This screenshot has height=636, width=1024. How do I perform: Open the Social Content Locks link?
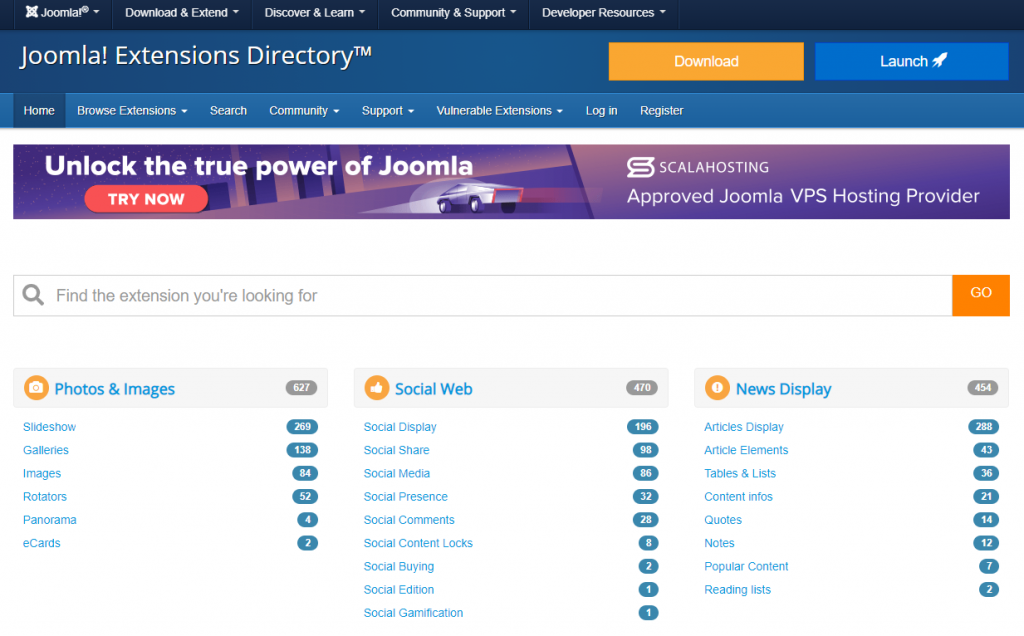(x=418, y=543)
